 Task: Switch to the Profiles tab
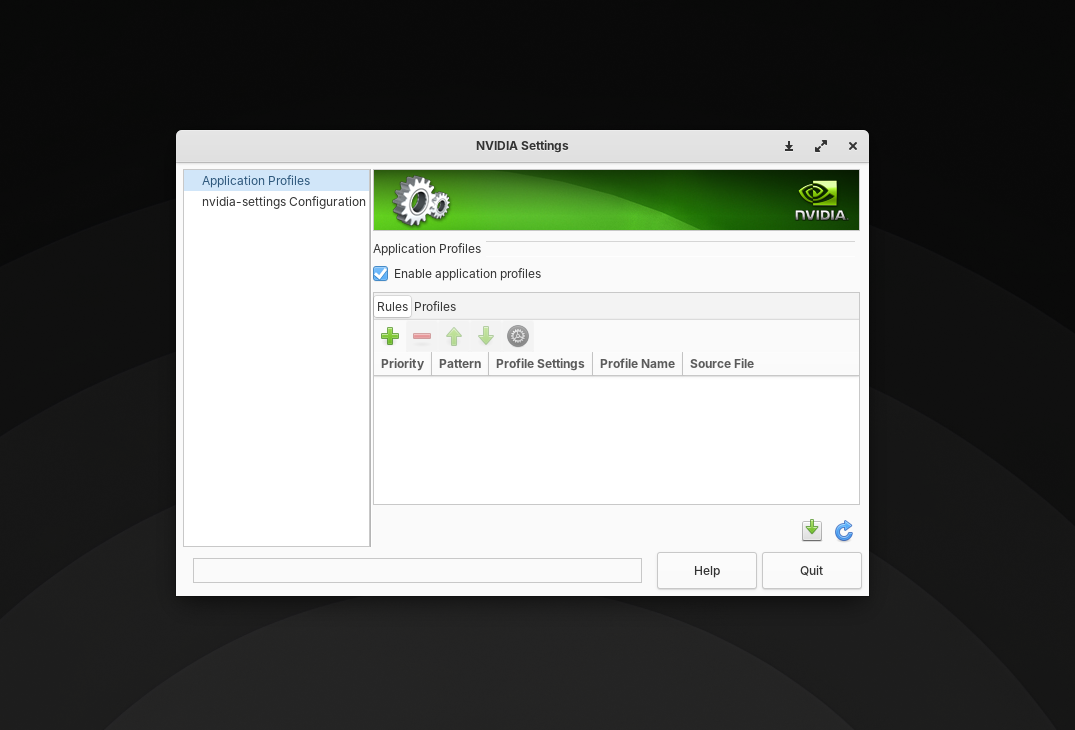(x=435, y=306)
